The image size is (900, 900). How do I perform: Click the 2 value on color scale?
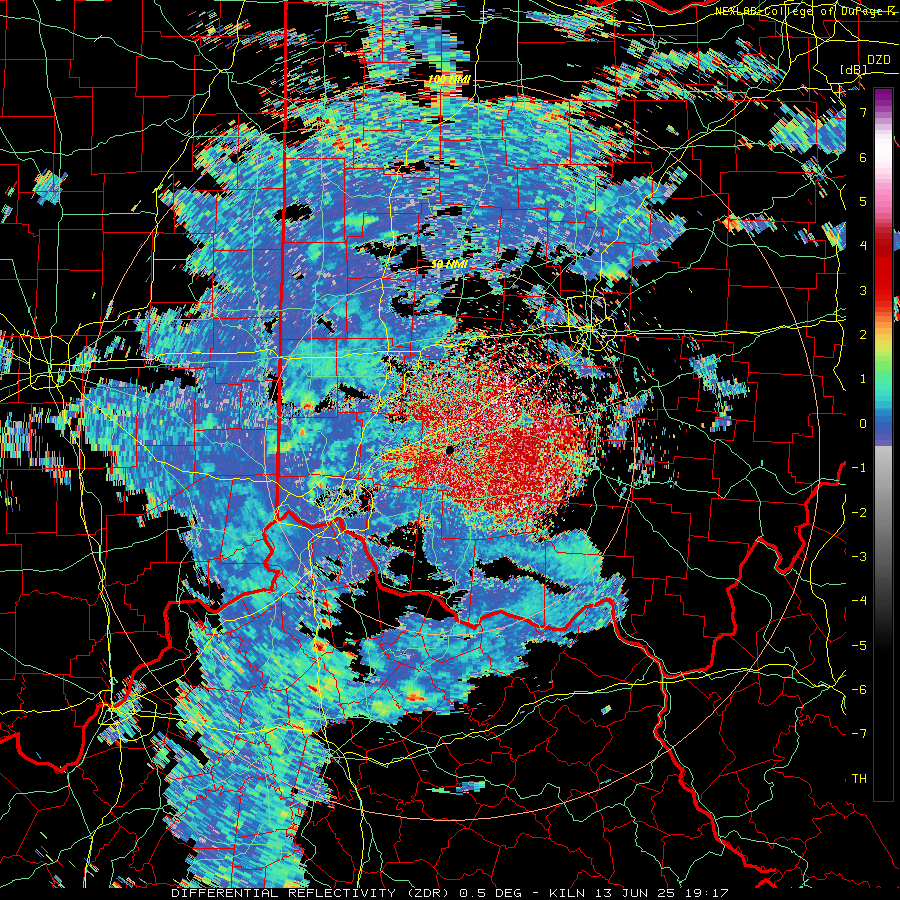[863, 335]
